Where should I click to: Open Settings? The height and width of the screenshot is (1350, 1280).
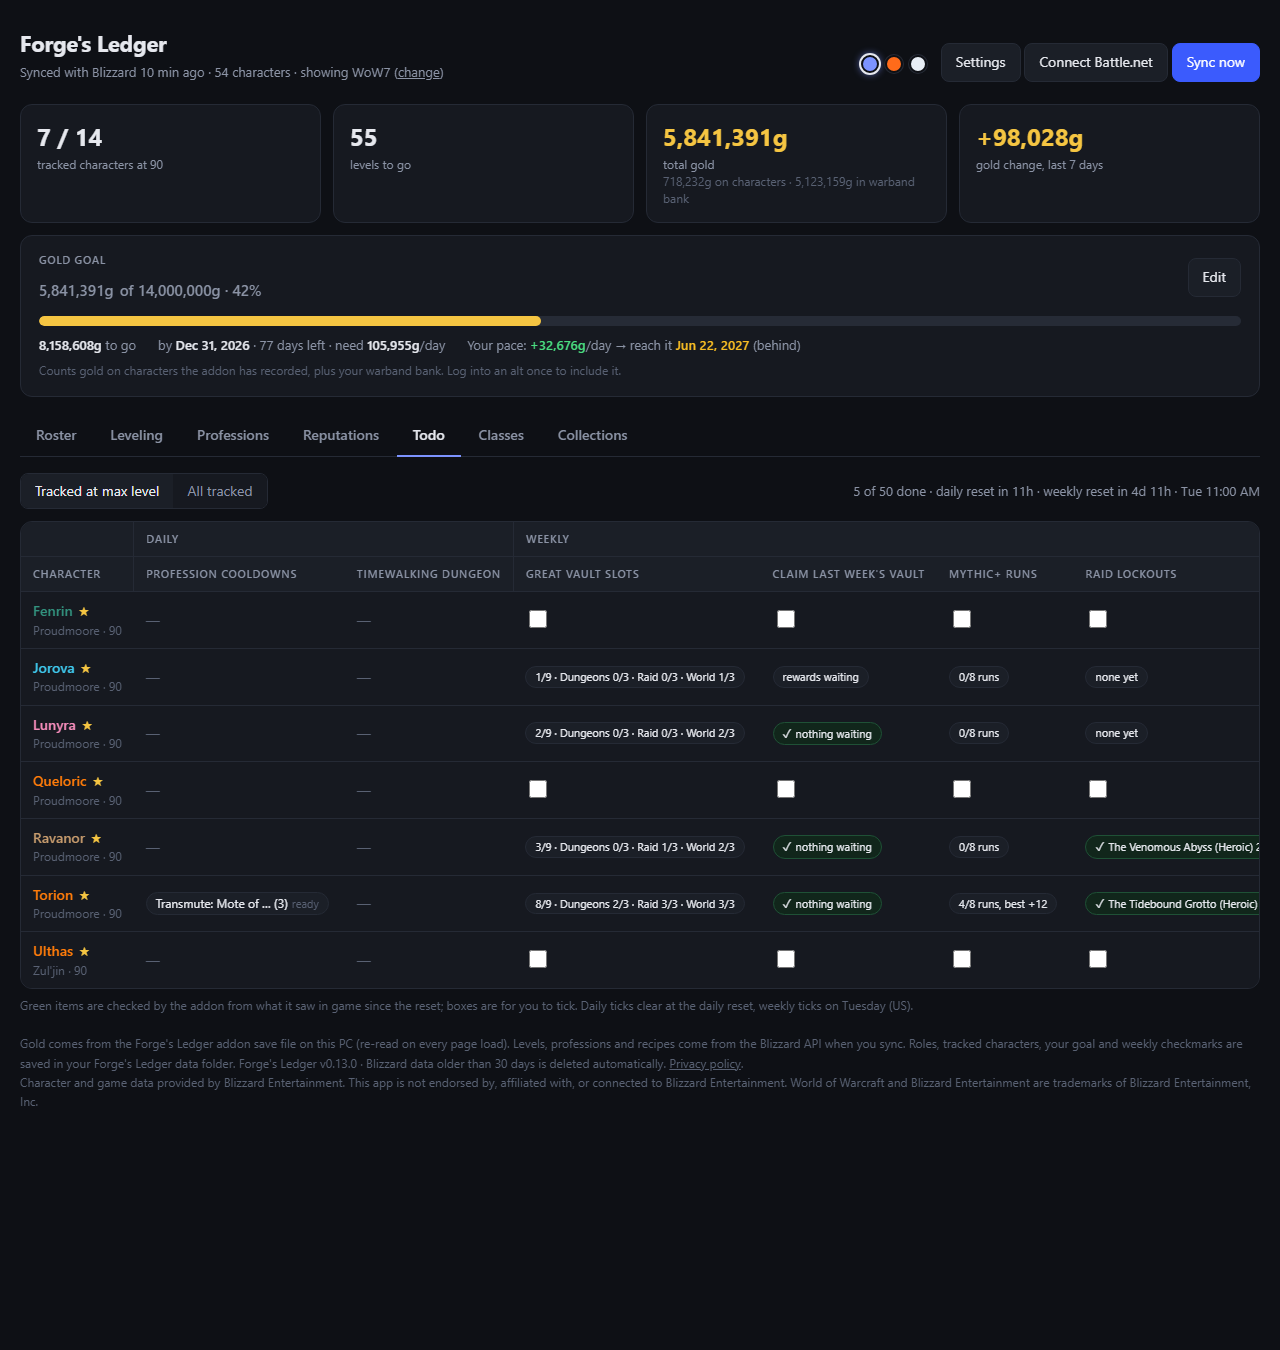(980, 62)
